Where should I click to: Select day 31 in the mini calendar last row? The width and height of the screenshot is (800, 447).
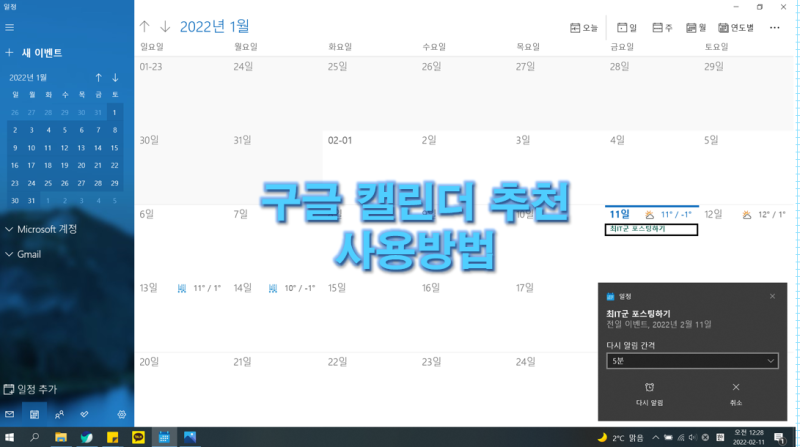click(x=31, y=201)
